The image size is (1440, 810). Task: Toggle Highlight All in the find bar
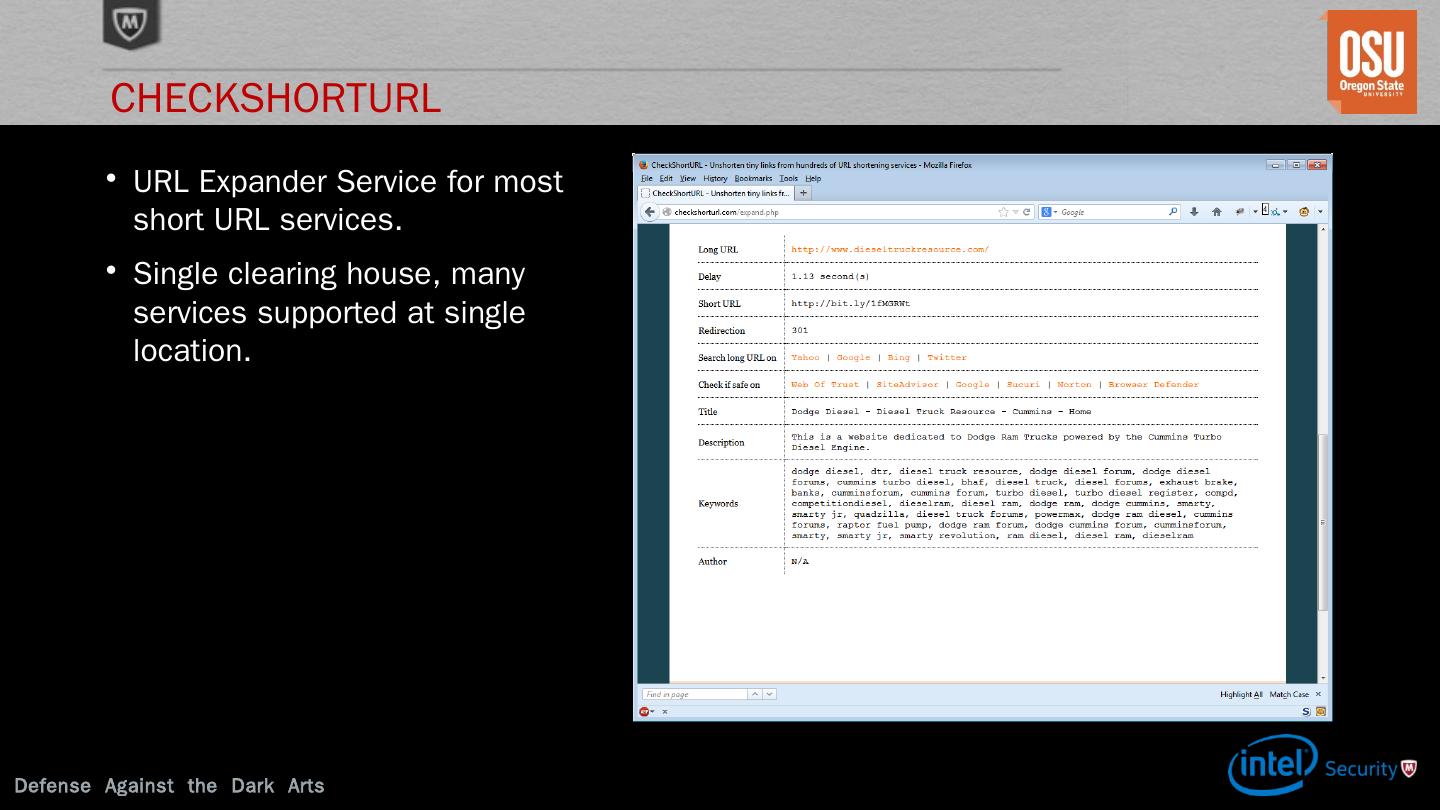point(1241,694)
